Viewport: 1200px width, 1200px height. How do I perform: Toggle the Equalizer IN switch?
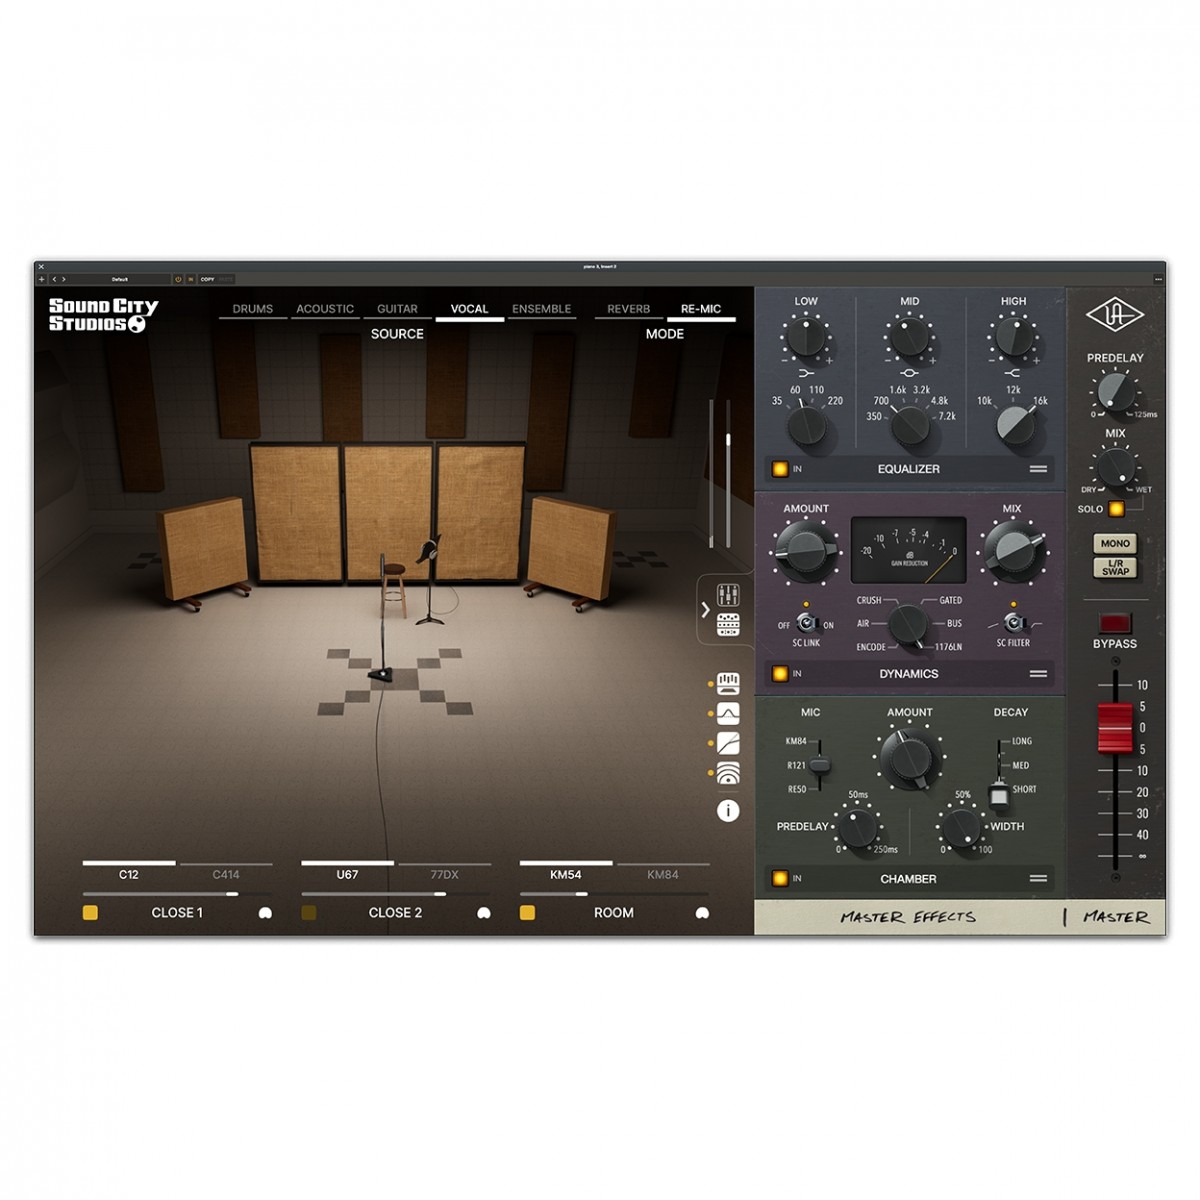coord(780,468)
